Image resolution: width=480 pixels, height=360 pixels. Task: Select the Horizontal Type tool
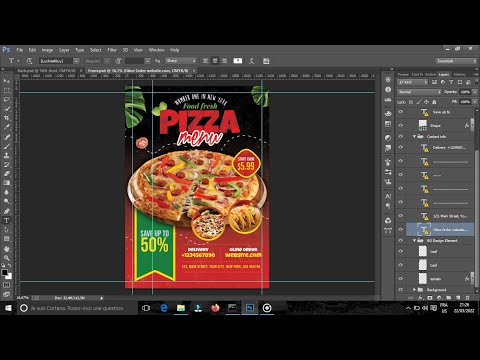[6, 220]
